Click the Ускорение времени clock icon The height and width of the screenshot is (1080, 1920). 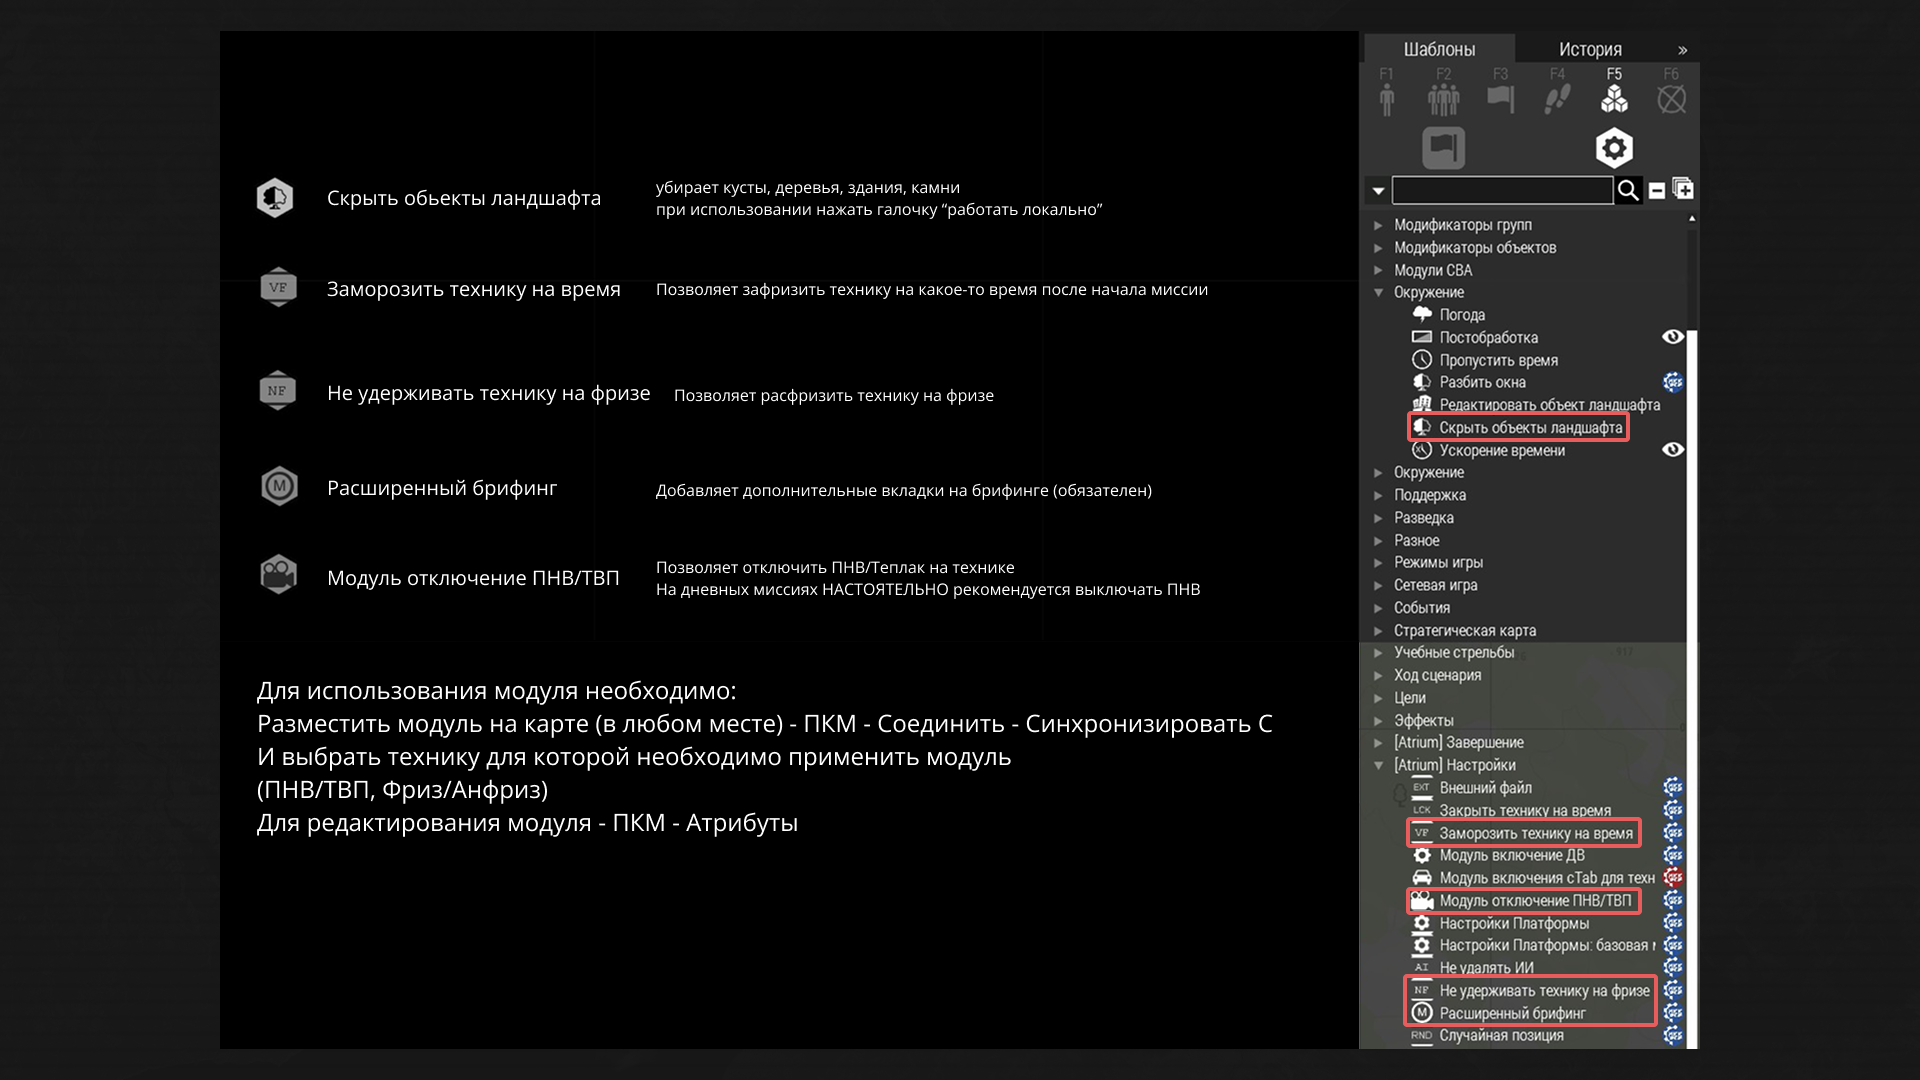[x=1421, y=450]
